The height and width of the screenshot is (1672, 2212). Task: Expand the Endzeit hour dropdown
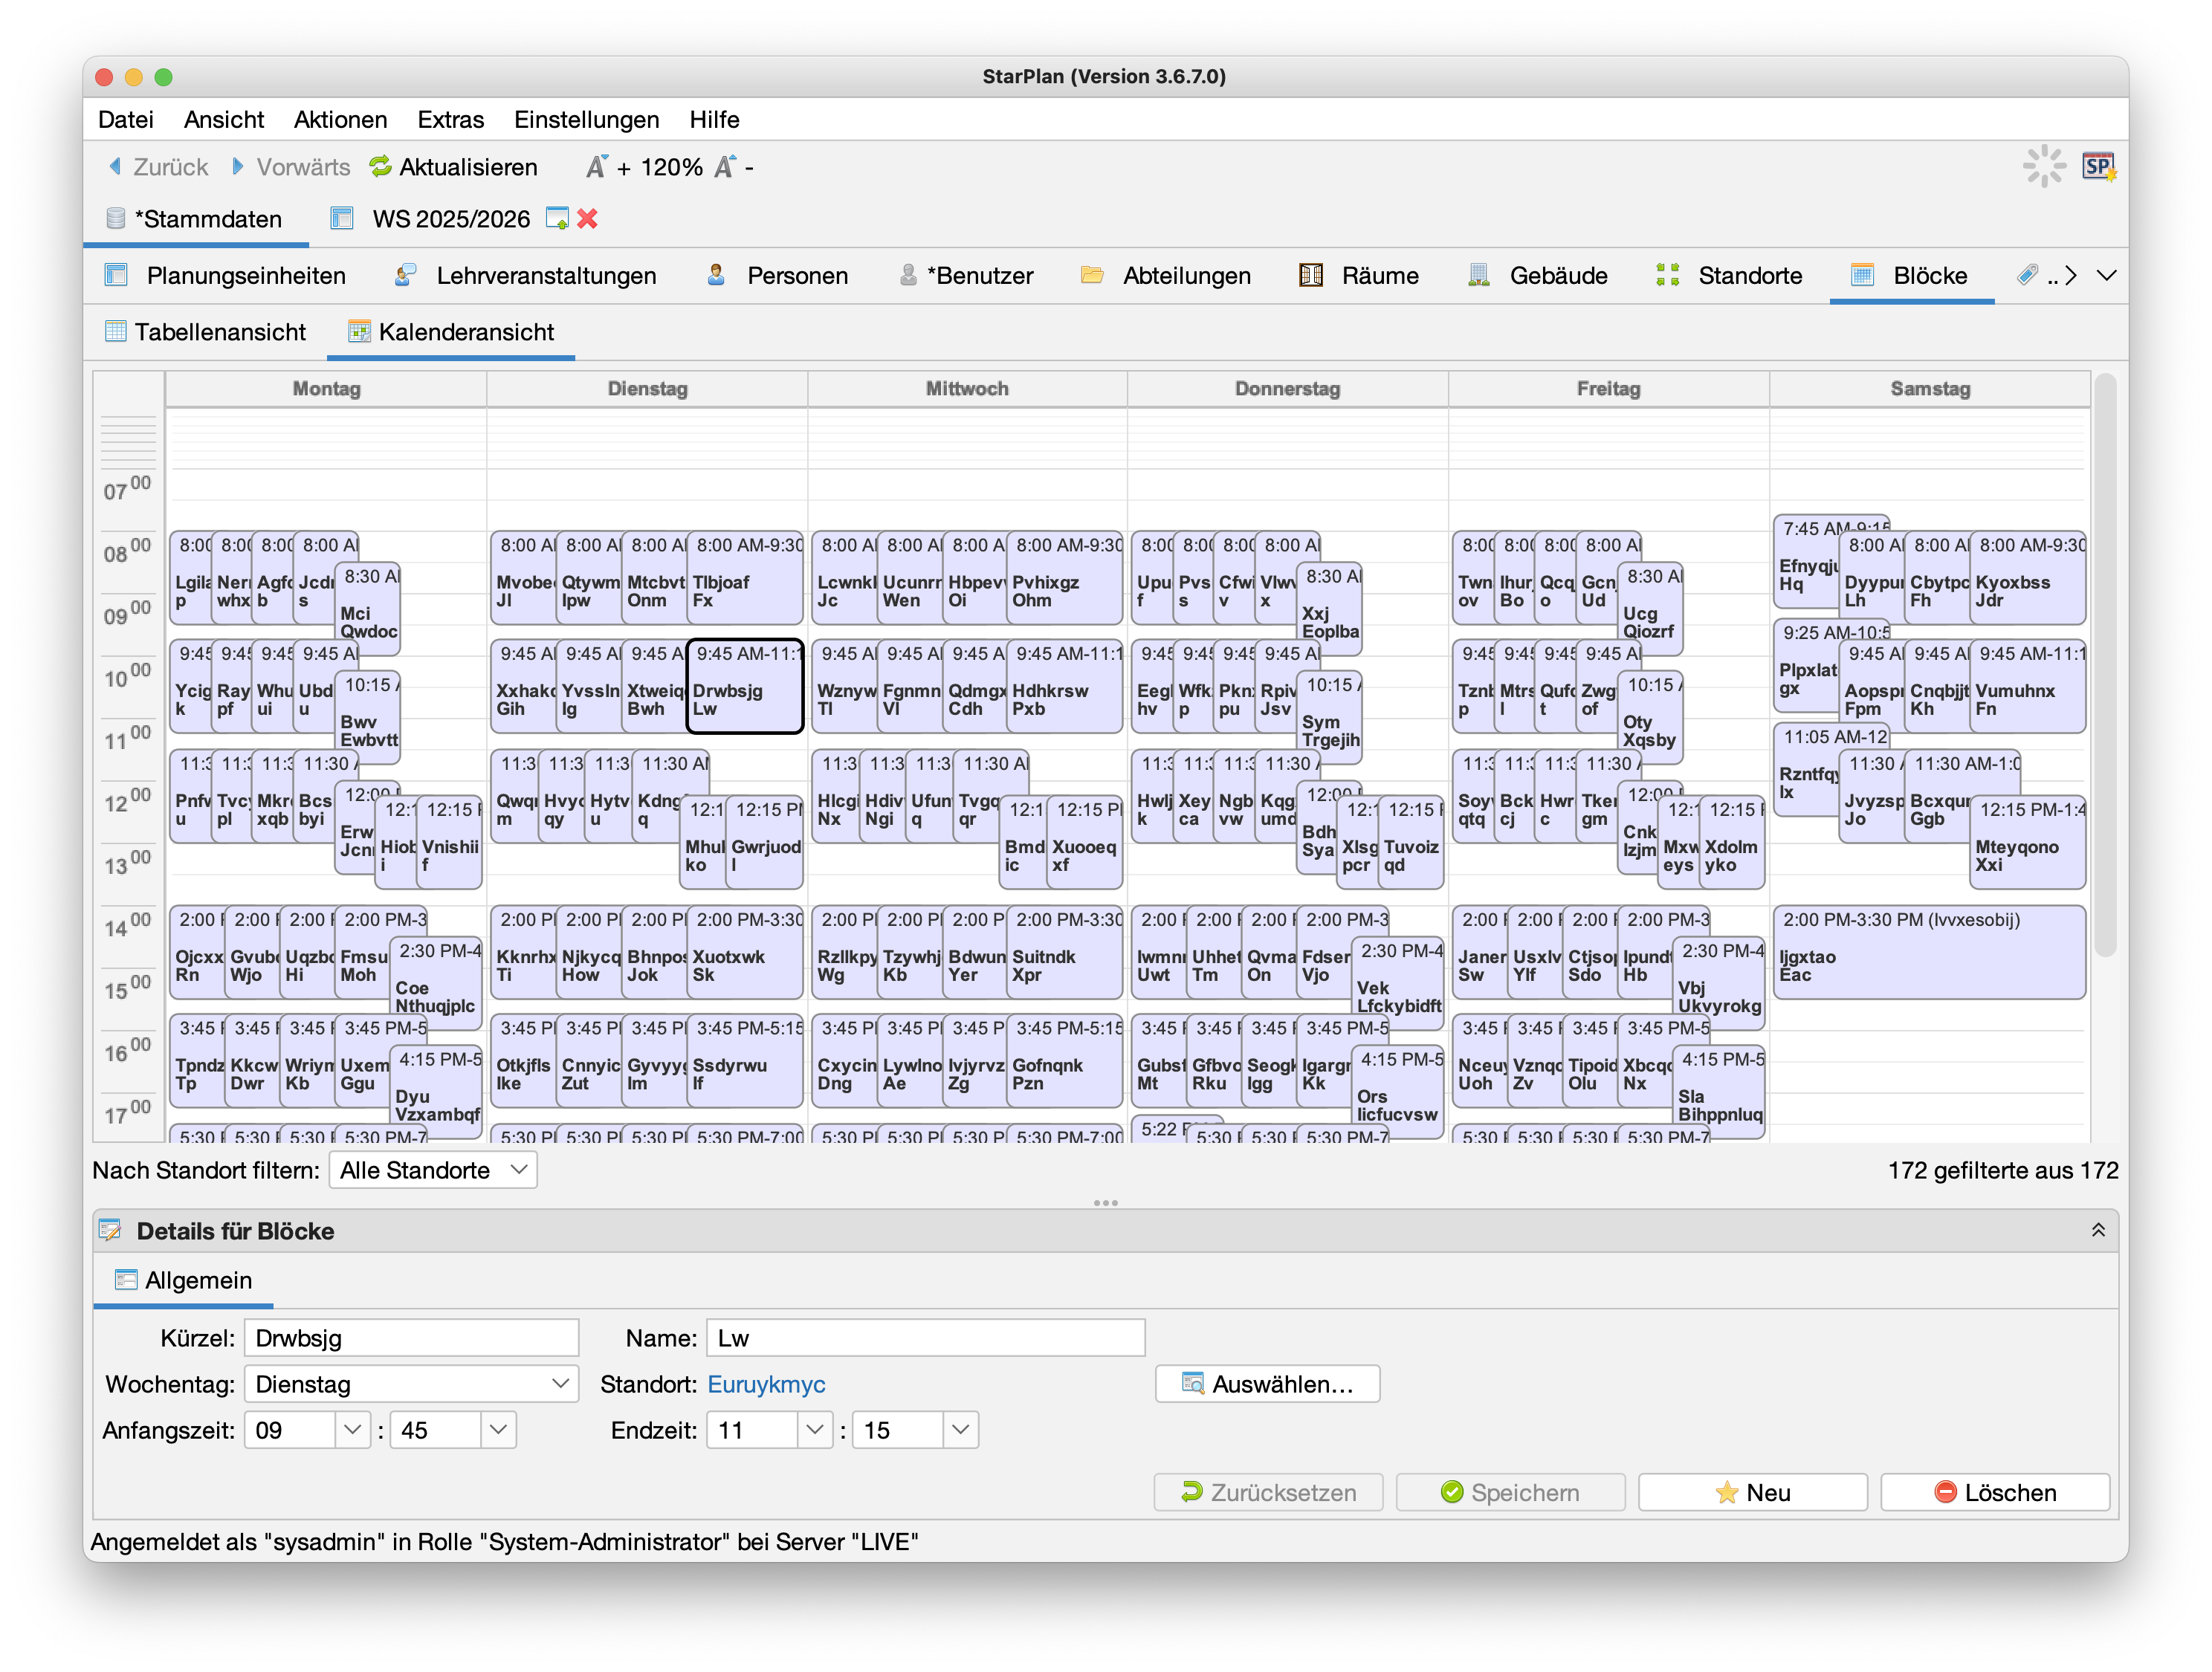(x=815, y=1430)
